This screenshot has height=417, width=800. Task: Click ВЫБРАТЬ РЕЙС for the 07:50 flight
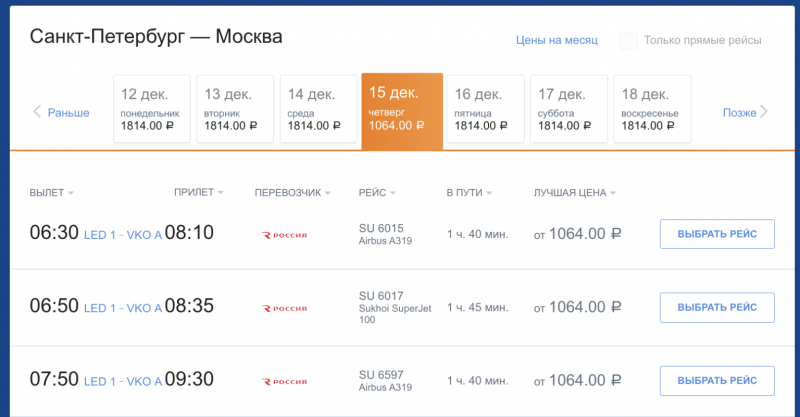pyautogui.click(x=717, y=381)
